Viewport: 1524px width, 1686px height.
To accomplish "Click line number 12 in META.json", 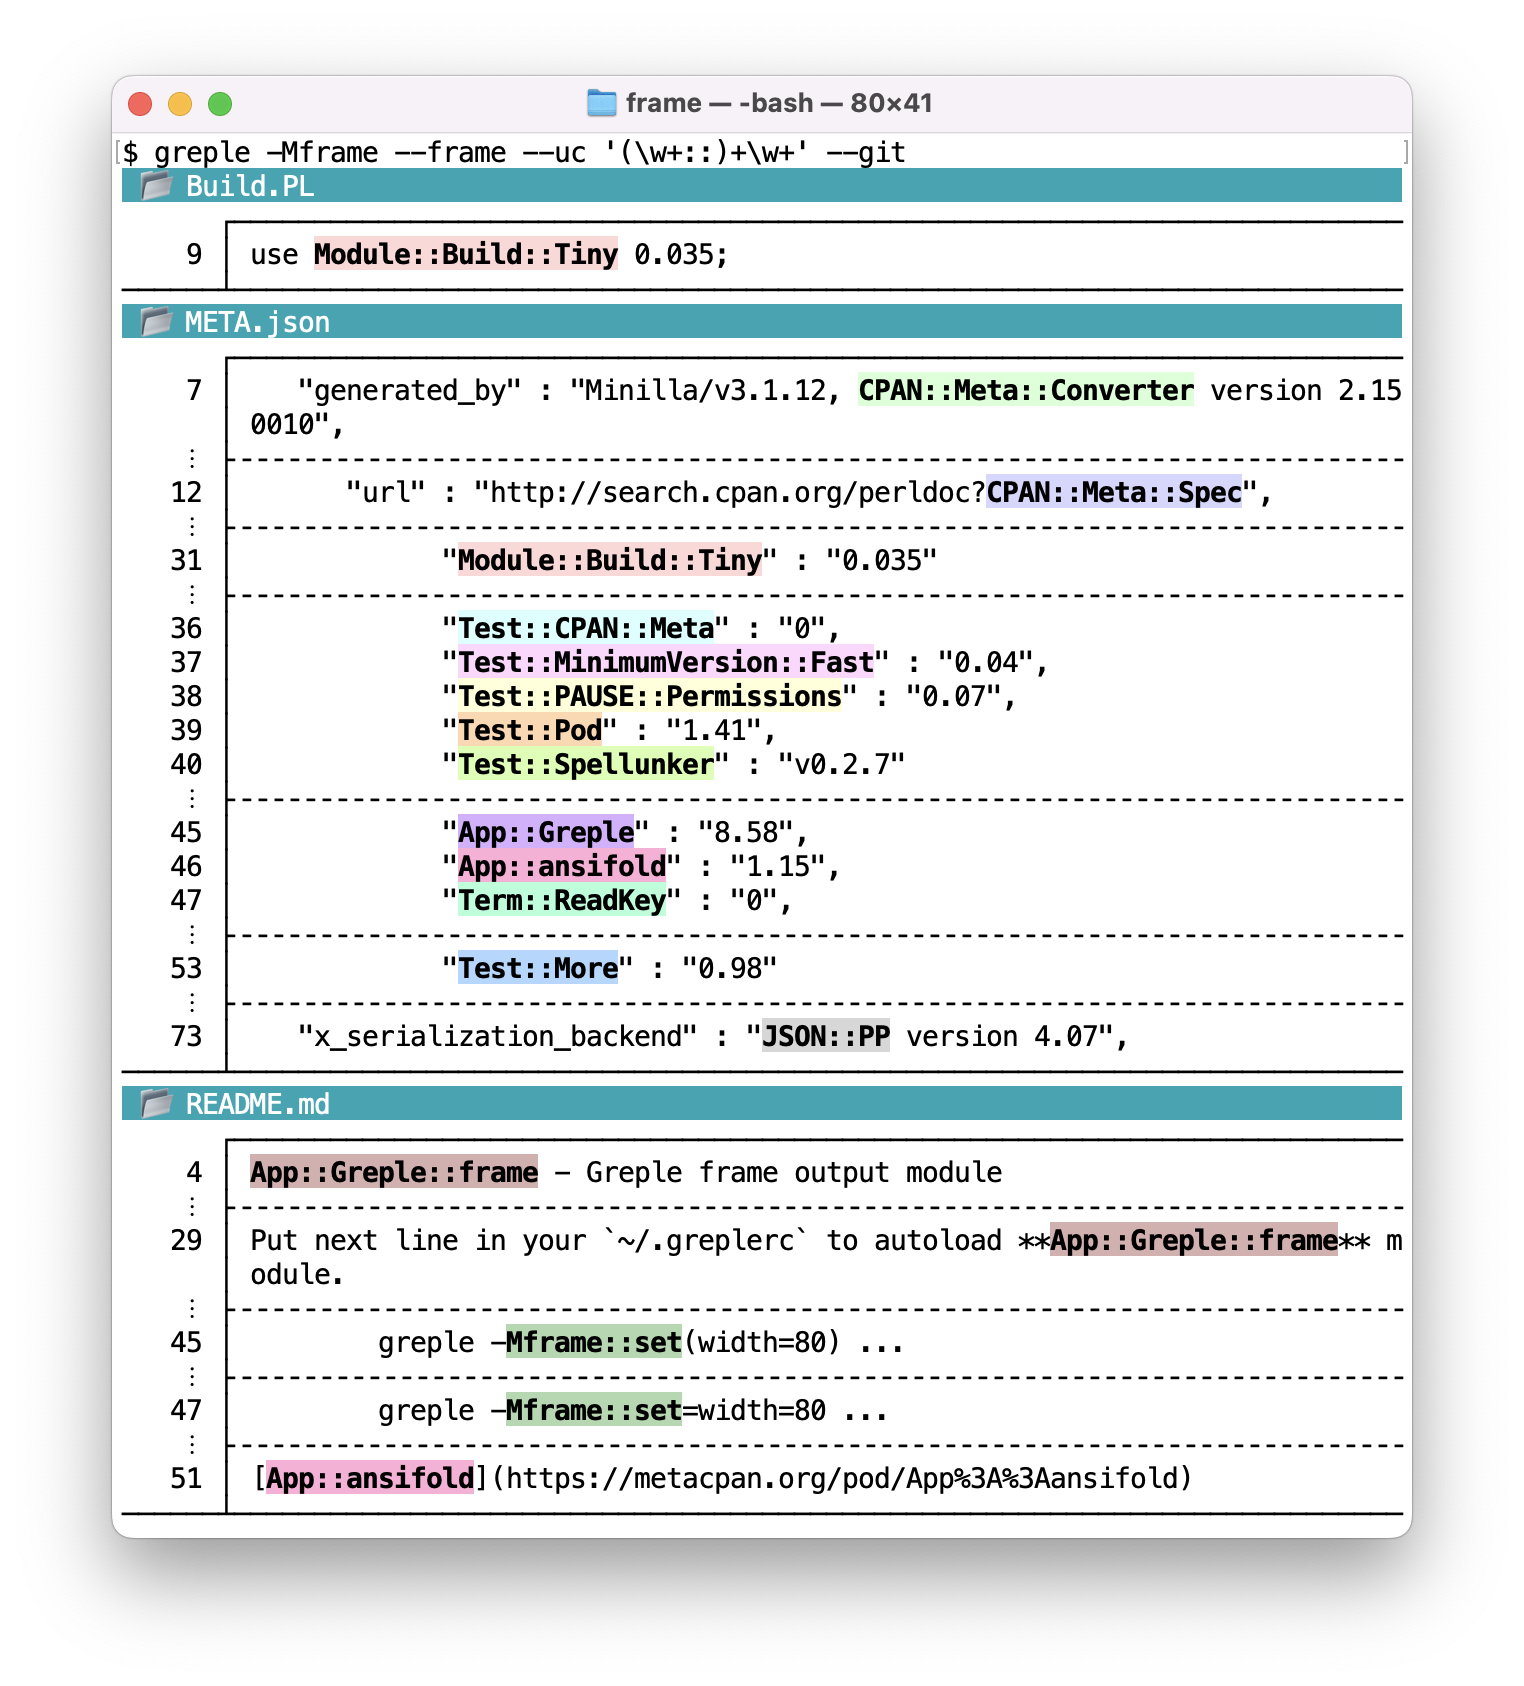I will pyautogui.click(x=186, y=492).
